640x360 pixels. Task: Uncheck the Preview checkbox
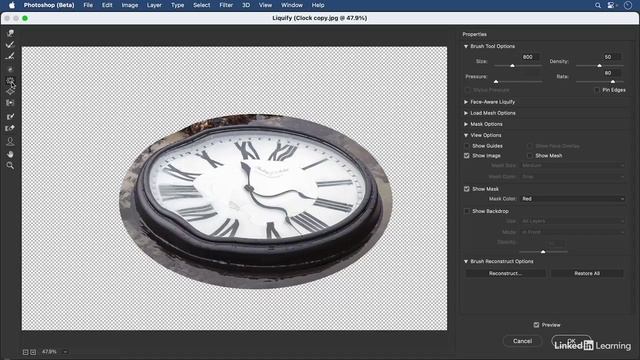536,325
